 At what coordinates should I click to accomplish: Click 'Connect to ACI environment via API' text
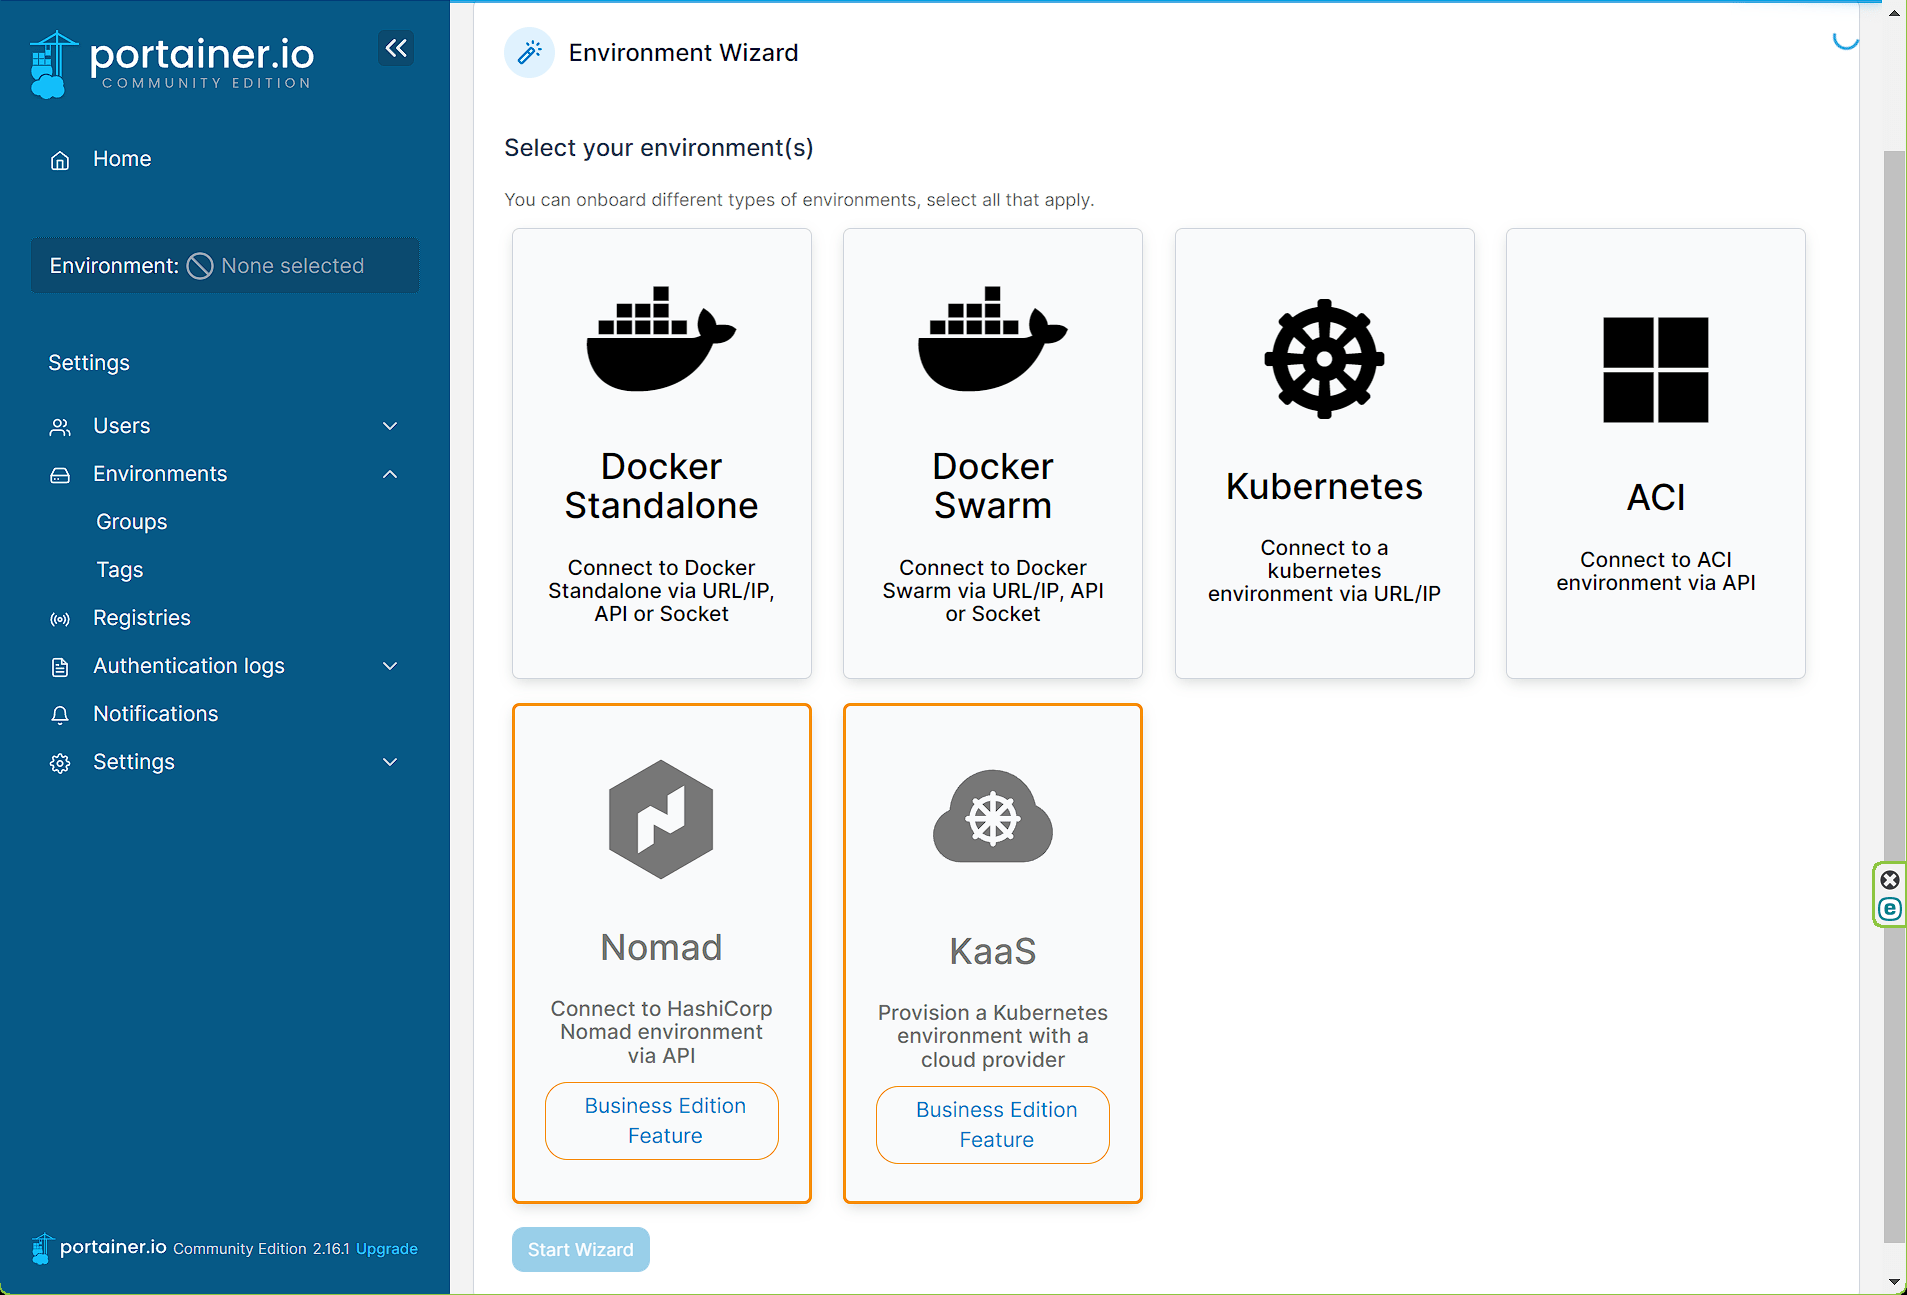click(1656, 571)
